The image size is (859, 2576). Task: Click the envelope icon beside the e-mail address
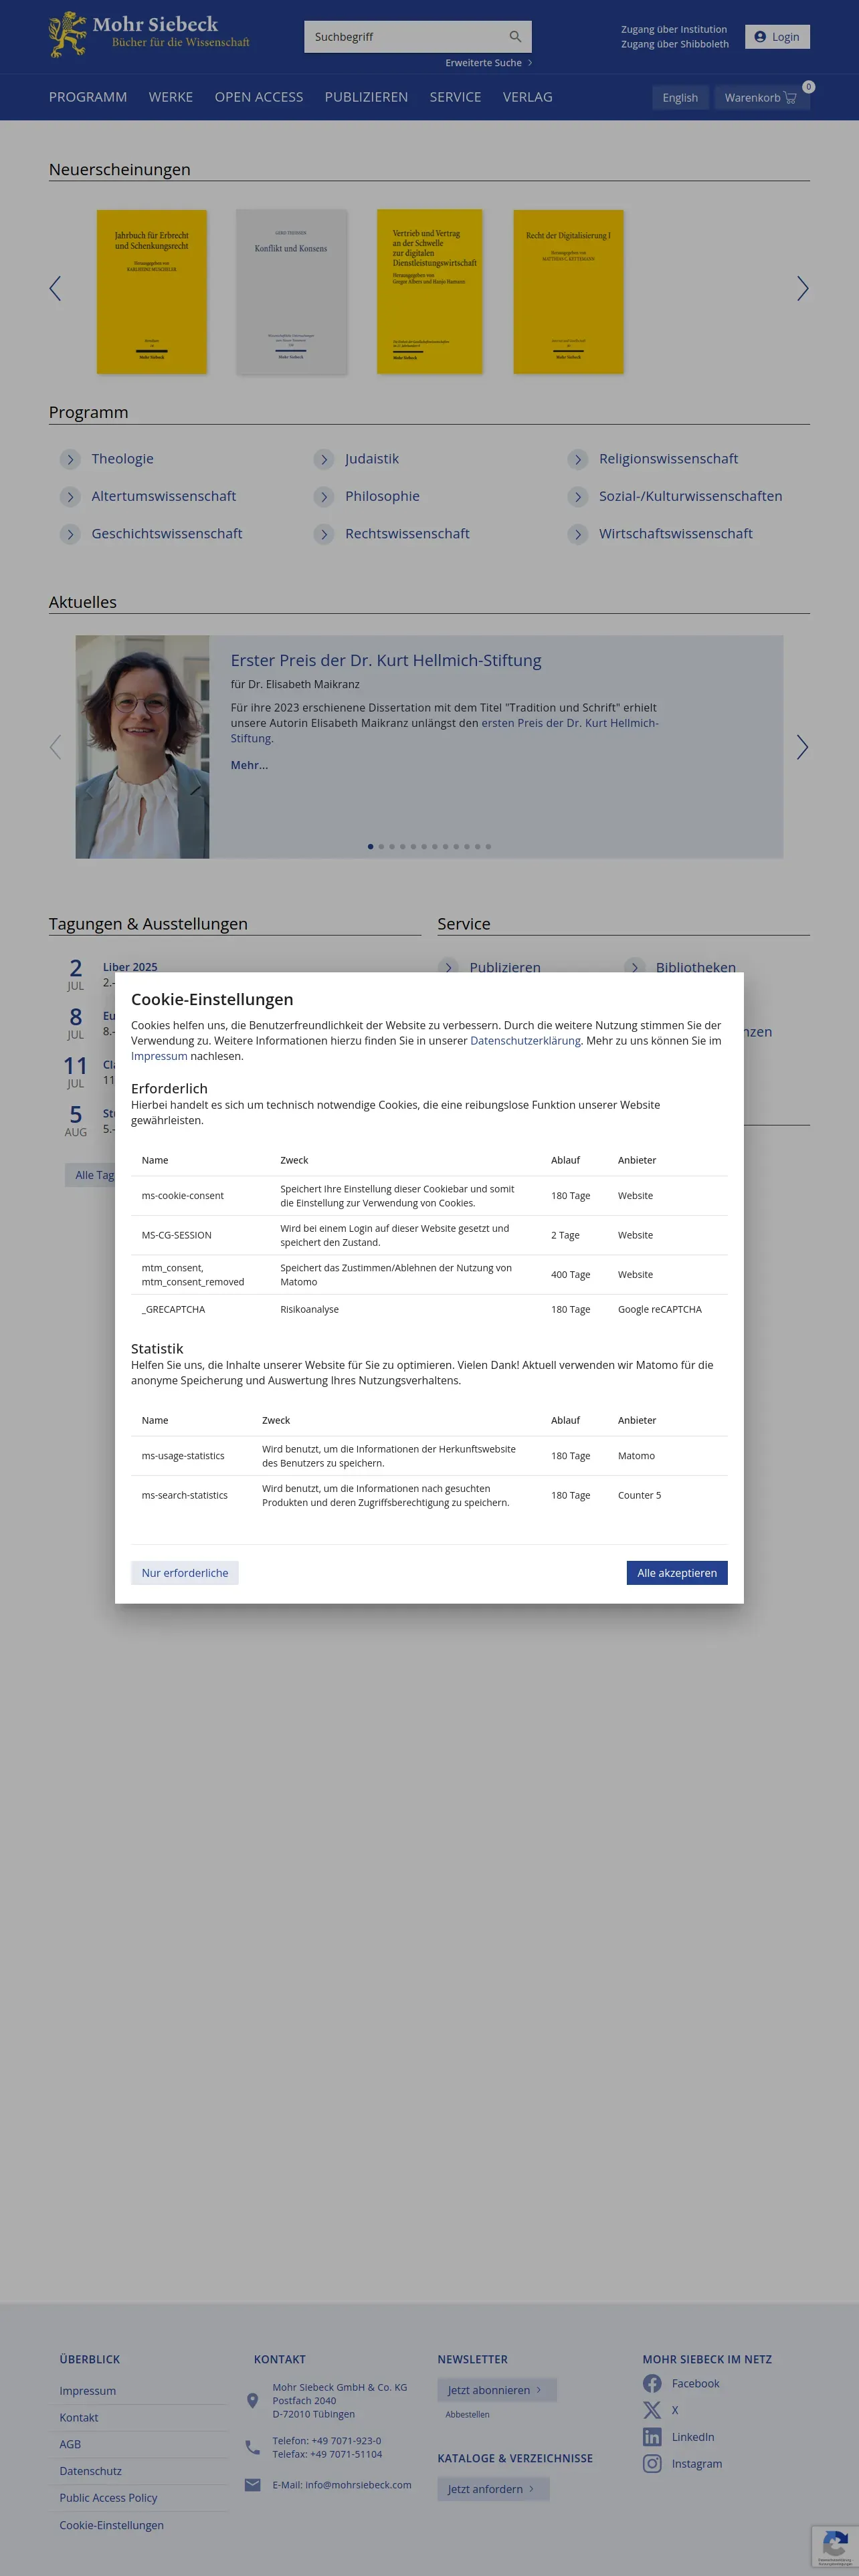pos(252,2485)
